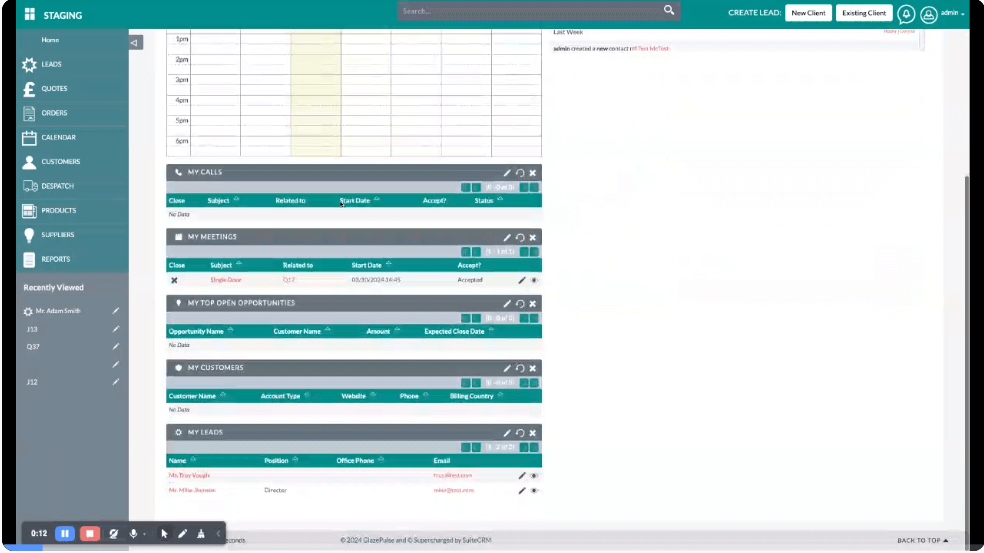Open the Leads module in sidebar
This screenshot has height=553, width=984.
pos(50,64)
